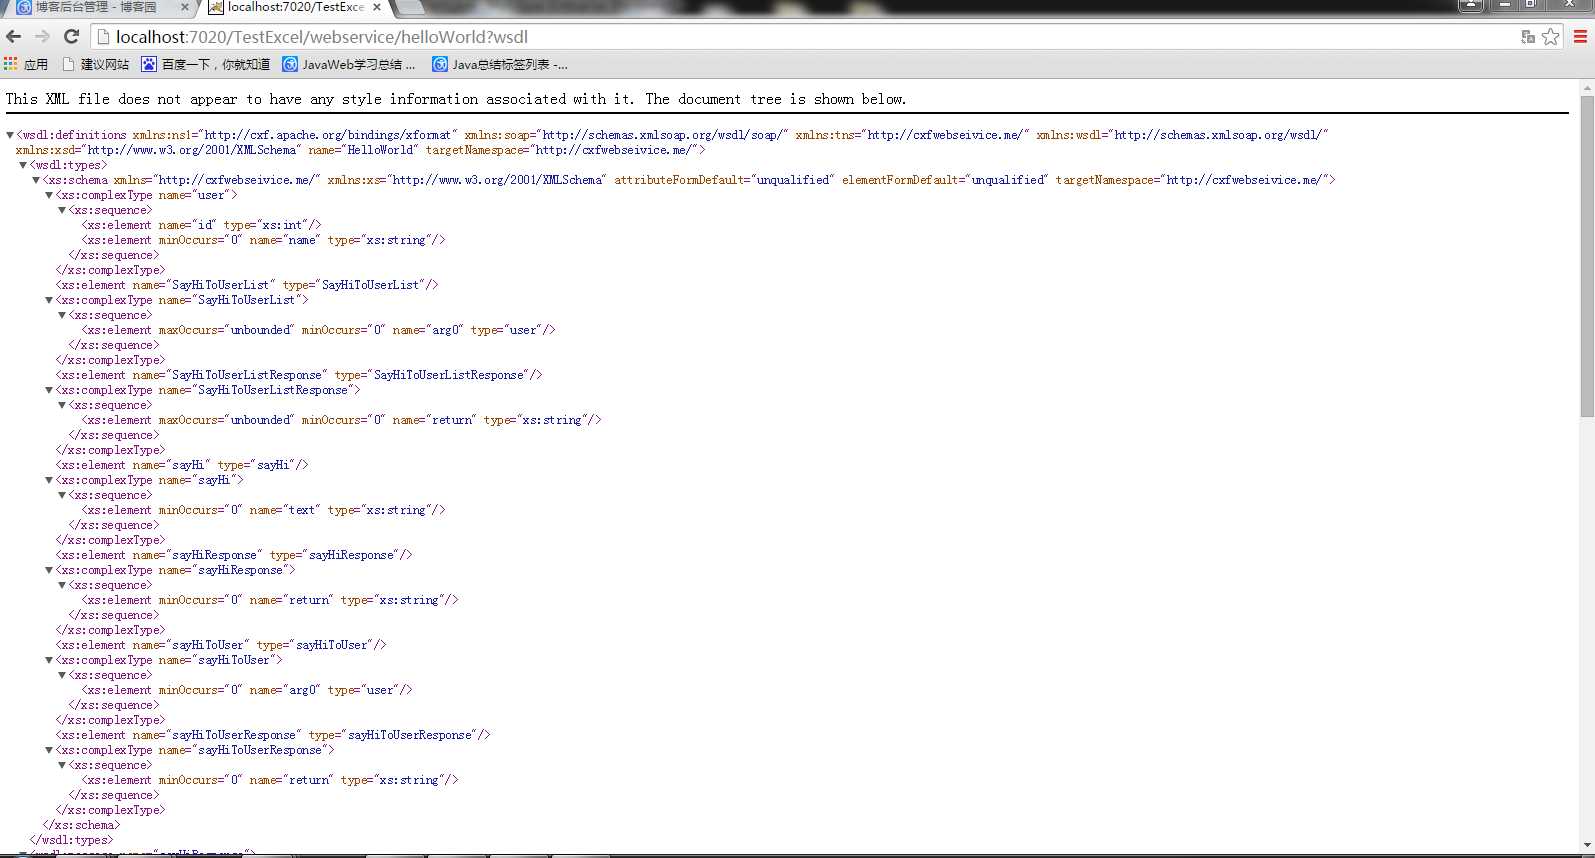Collapse complexType name="sayHiResponse" node
The height and width of the screenshot is (858, 1595).
pyautogui.click(x=49, y=570)
